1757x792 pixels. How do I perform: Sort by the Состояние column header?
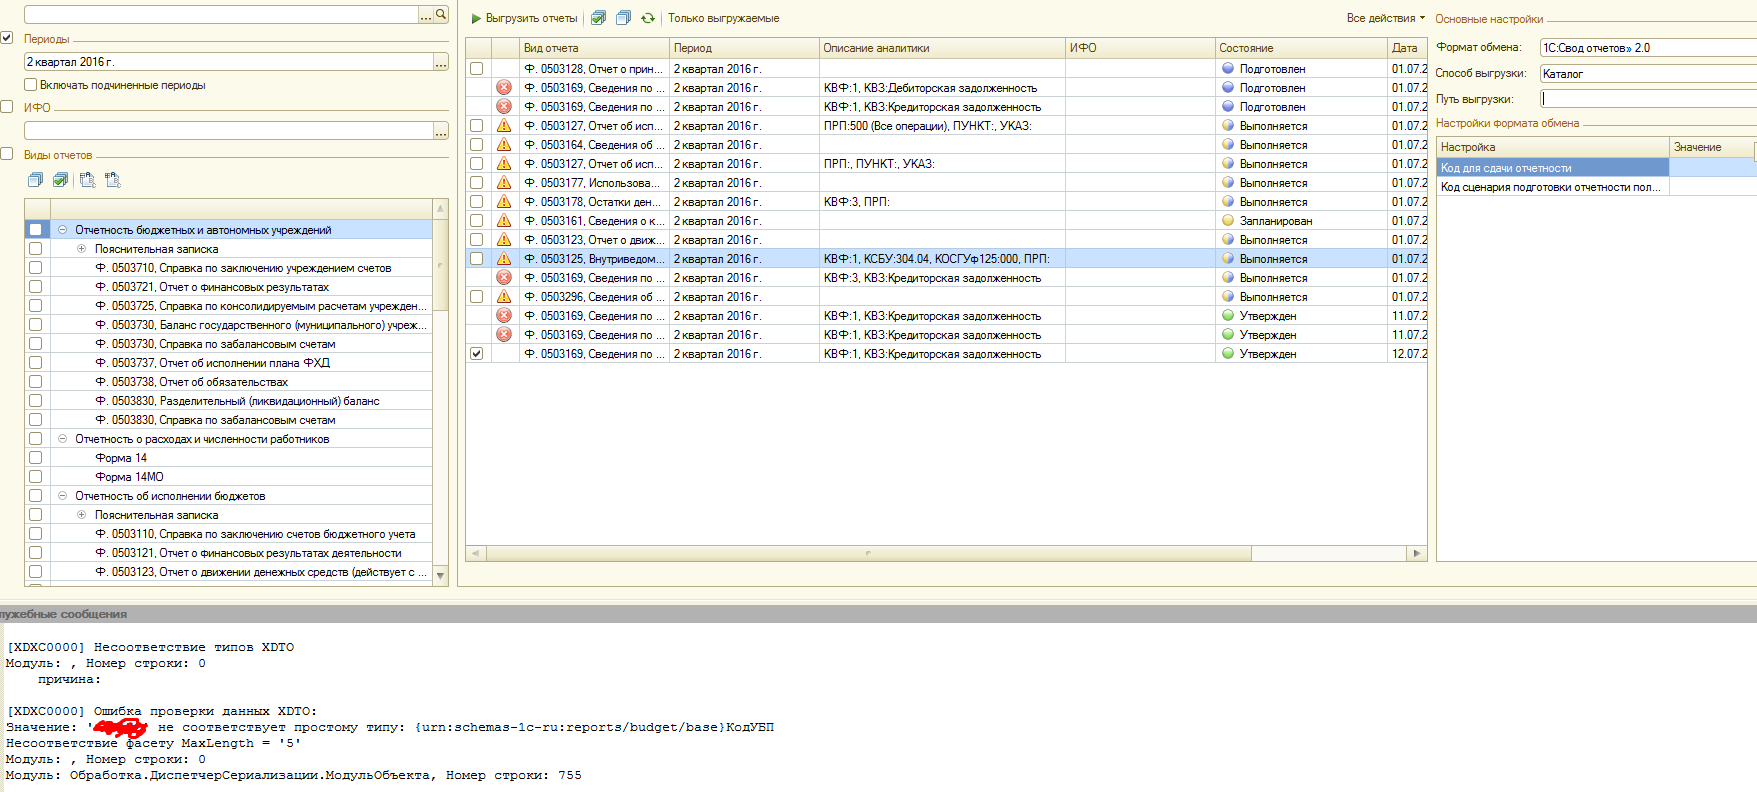point(1246,48)
